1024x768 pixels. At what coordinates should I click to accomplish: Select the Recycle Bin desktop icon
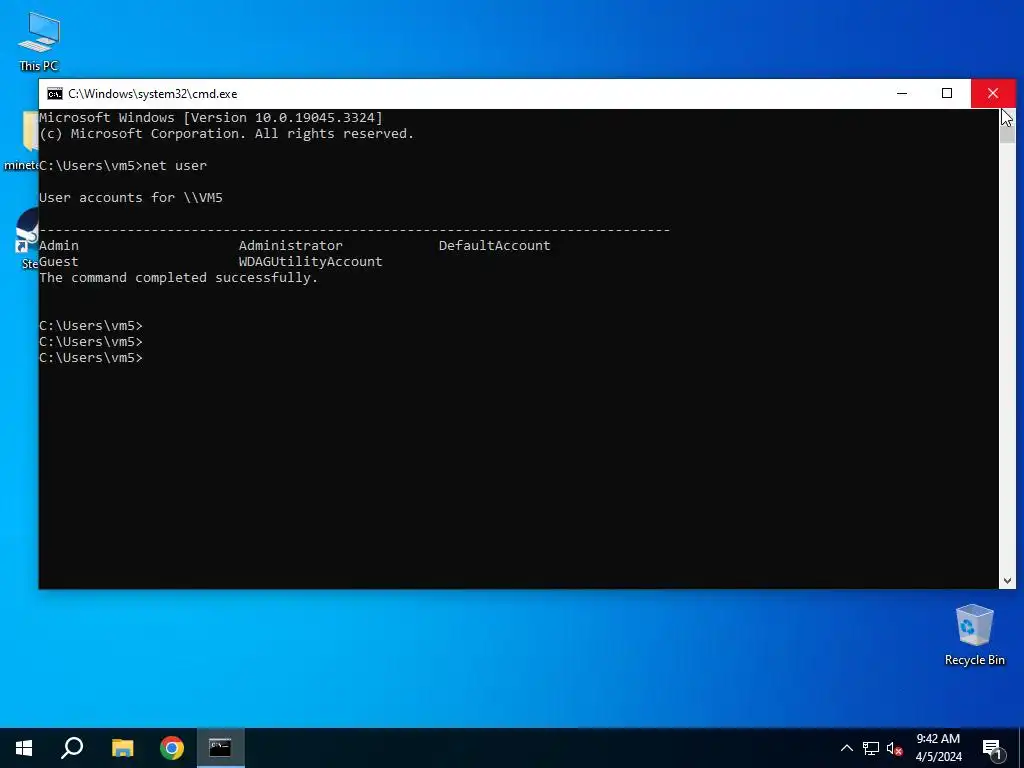pyautogui.click(x=974, y=635)
